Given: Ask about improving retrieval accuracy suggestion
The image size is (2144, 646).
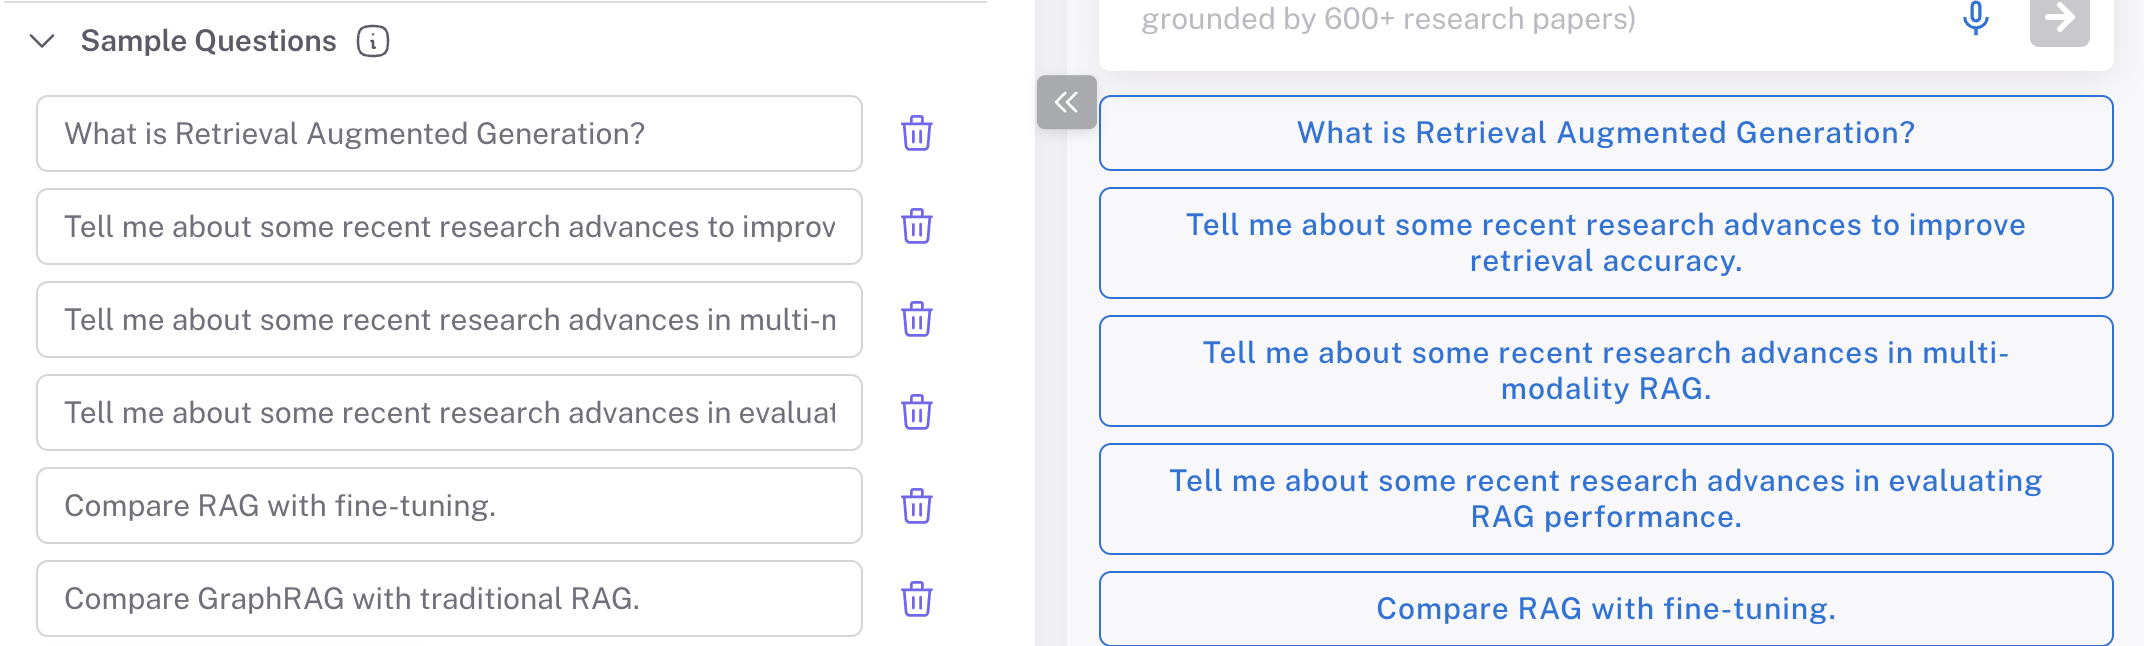Looking at the screenshot, I should pos(1605,243).
